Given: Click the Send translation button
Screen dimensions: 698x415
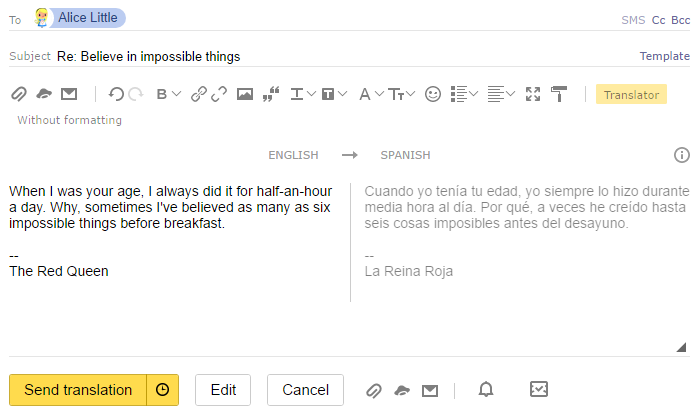Looking at the screenshot, I should (78, 390).
